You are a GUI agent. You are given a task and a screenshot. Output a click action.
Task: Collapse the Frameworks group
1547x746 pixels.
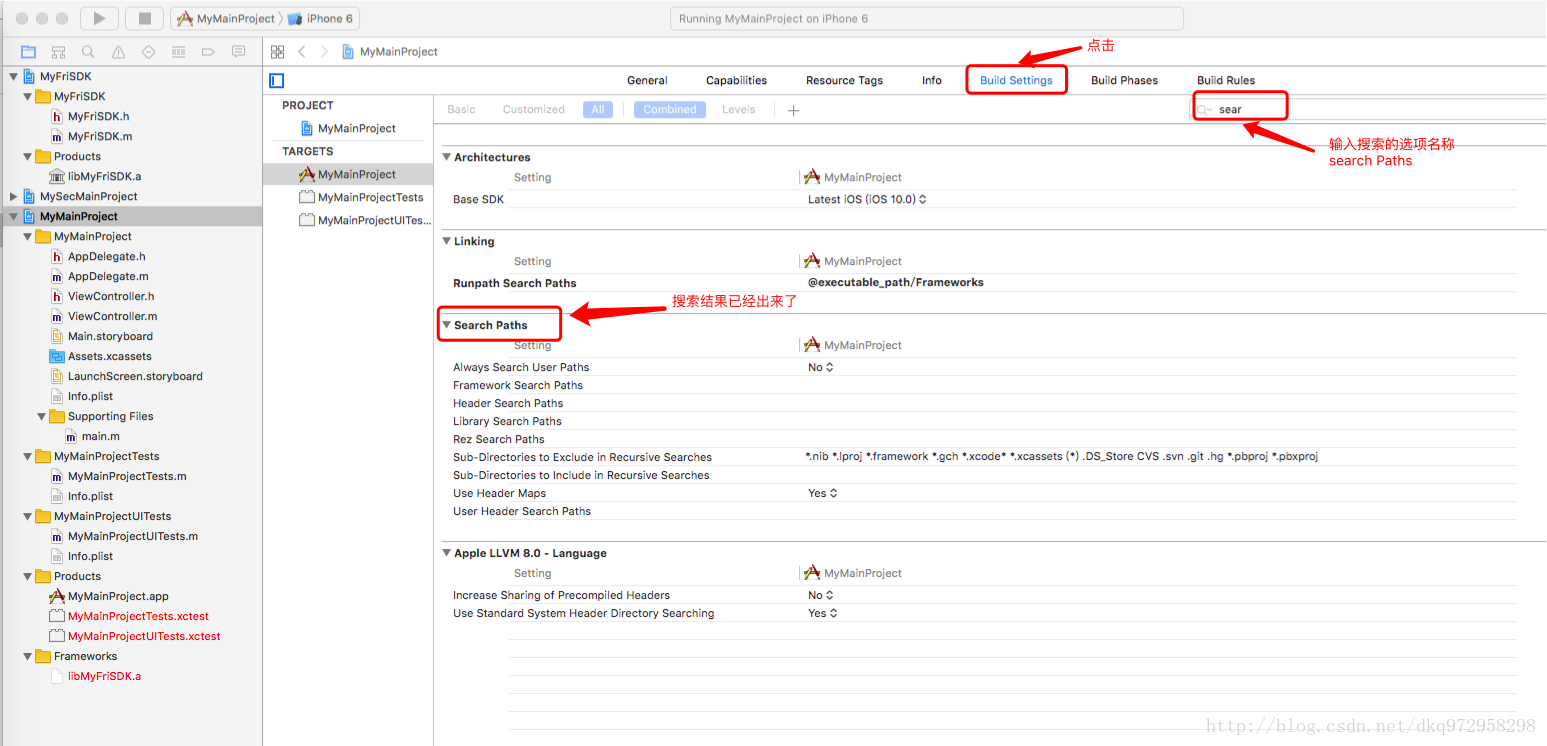click(x=27, y=656)
